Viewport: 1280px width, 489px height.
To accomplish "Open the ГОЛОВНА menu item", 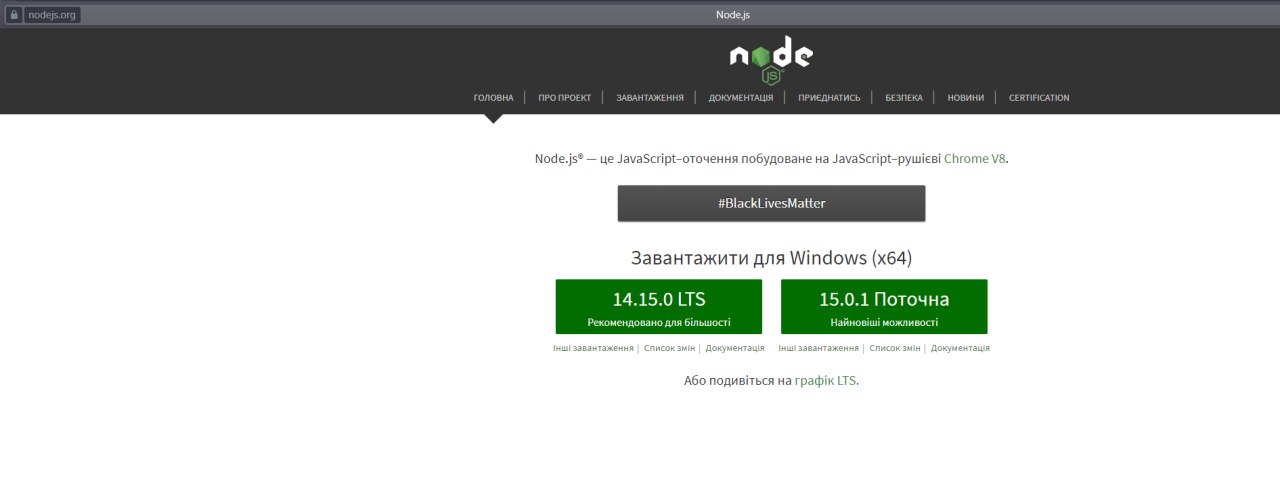I will 493,98.
